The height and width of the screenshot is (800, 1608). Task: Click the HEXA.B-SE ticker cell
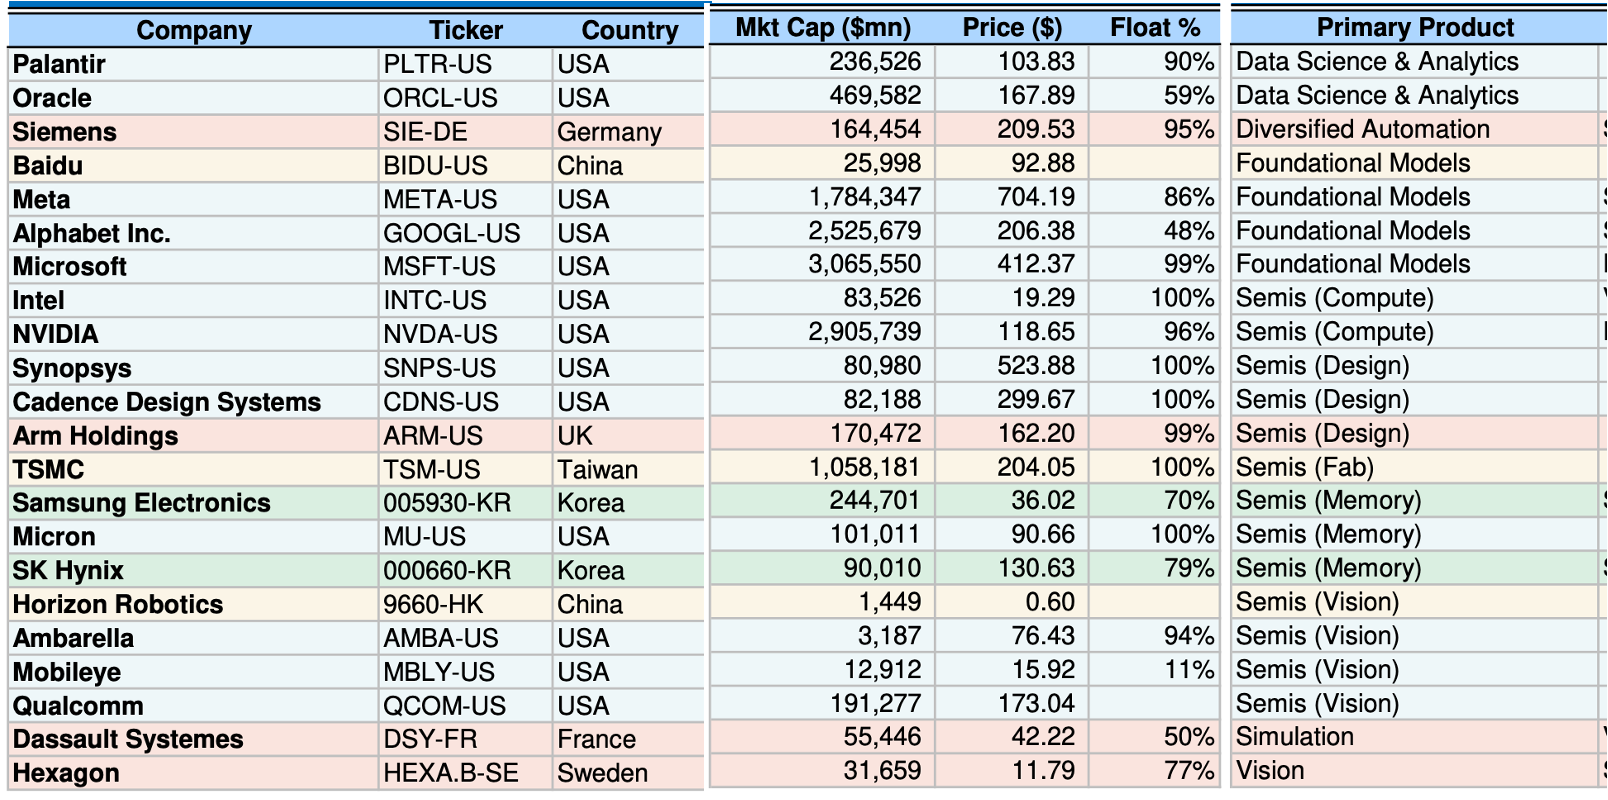pyautogui.click(x=465, y=774)
